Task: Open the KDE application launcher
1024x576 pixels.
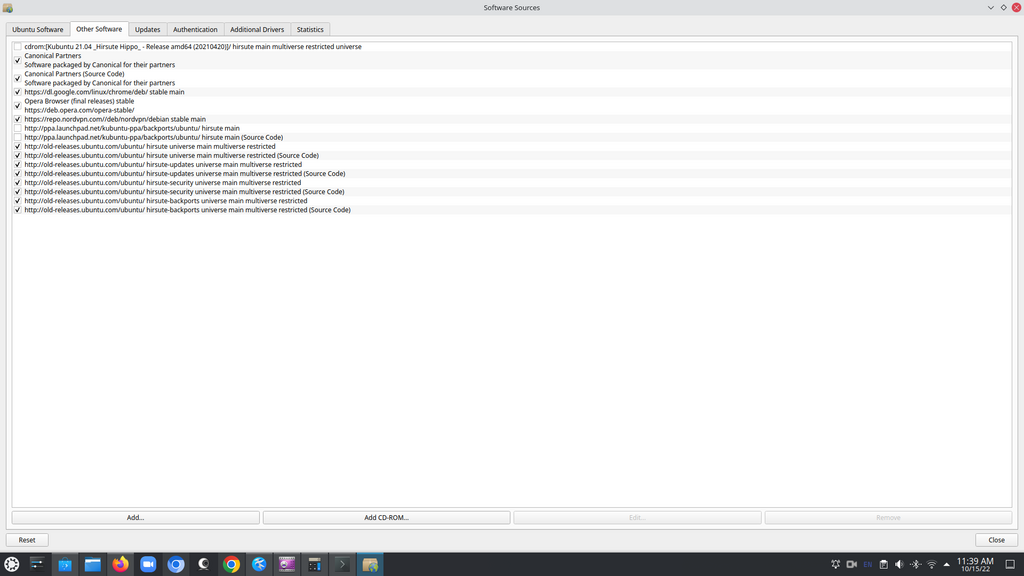Action: pyautogui.click(x=12, y=564)
